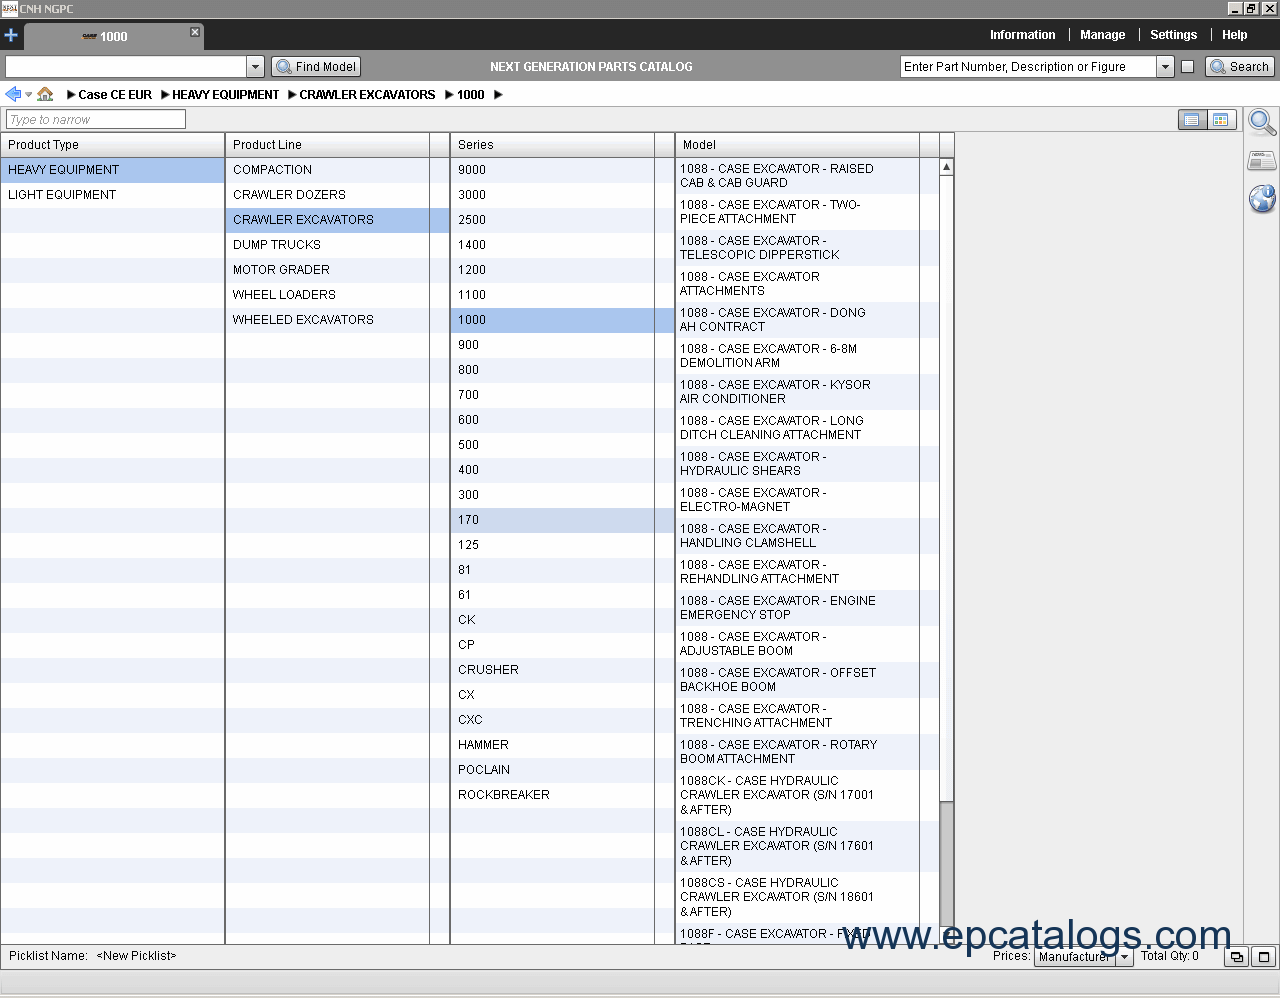
Task: Select model 1088 Raised Cab & Cab Guard
Action: 807,176
